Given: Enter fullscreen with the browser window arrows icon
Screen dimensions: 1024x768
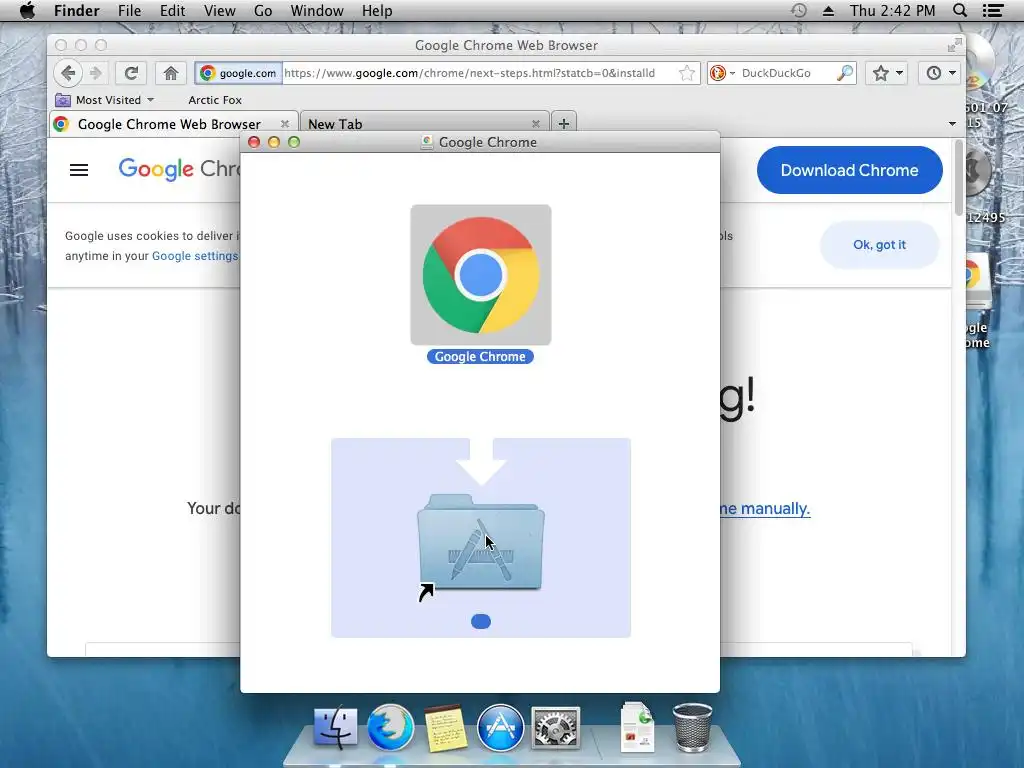Looking at the screenshot, I should click(x=954, y=44).
